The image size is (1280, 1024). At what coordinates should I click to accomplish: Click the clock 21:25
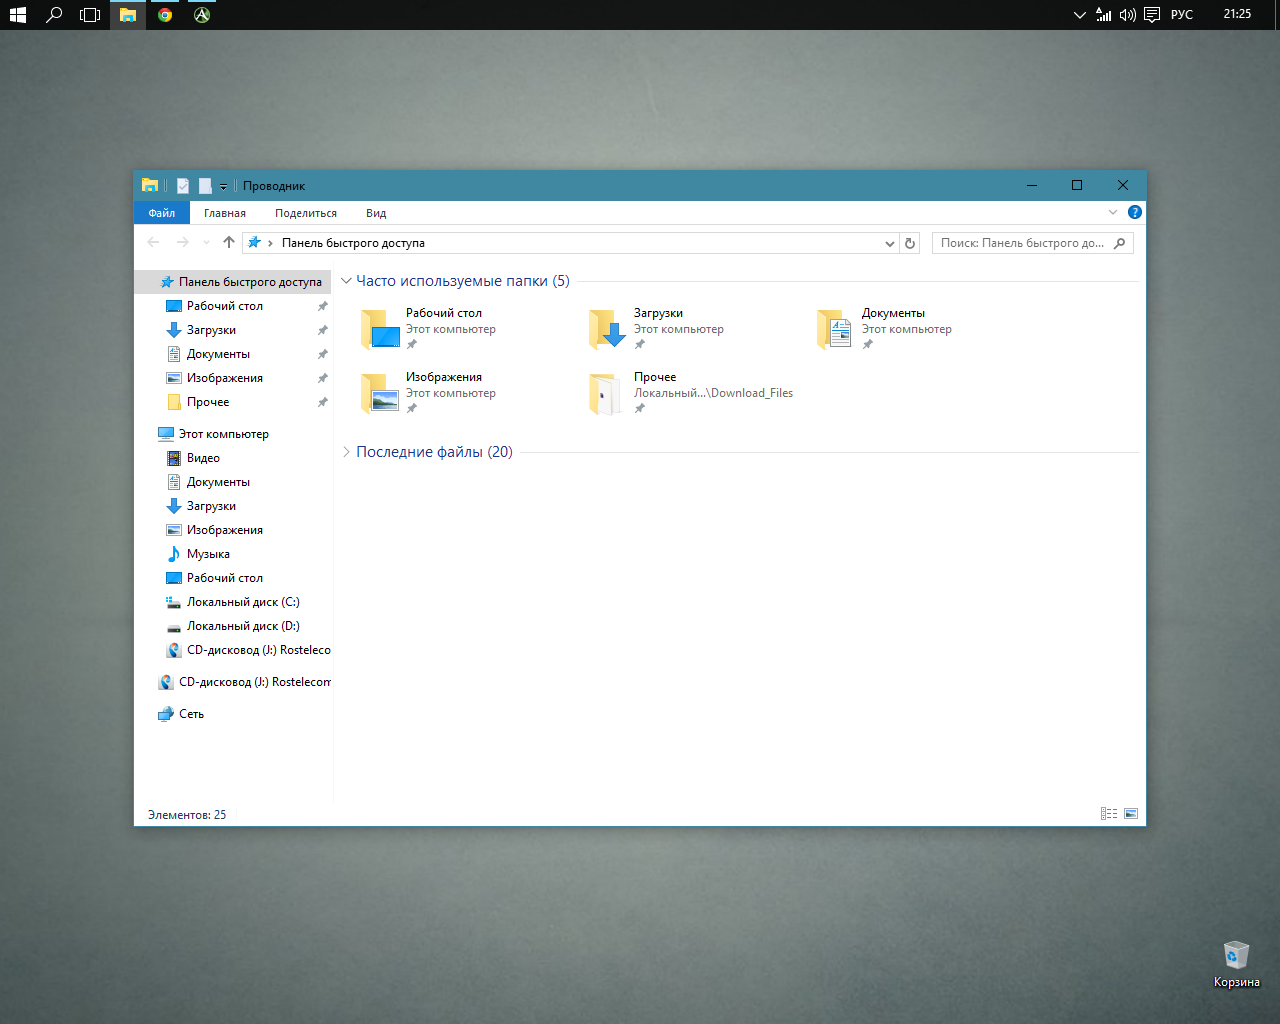click(x=1237, y=14)
